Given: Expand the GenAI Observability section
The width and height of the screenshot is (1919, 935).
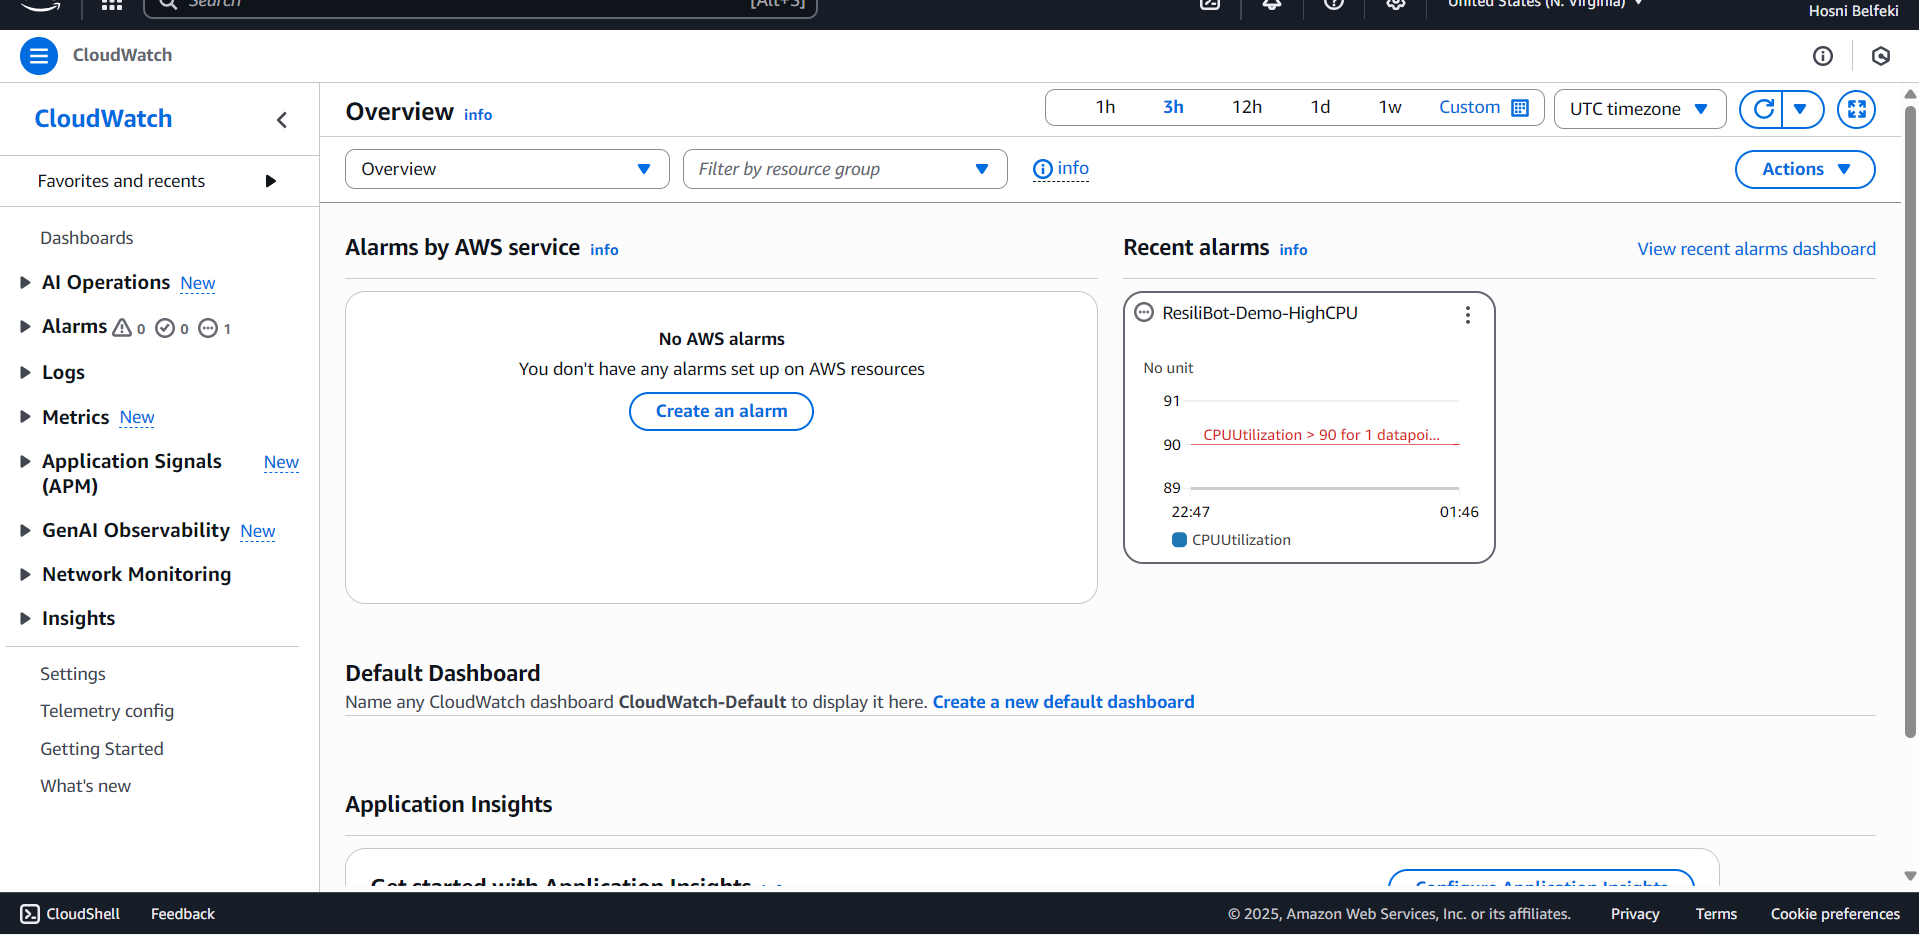Looking at the screenshot, I should (26, 530).
